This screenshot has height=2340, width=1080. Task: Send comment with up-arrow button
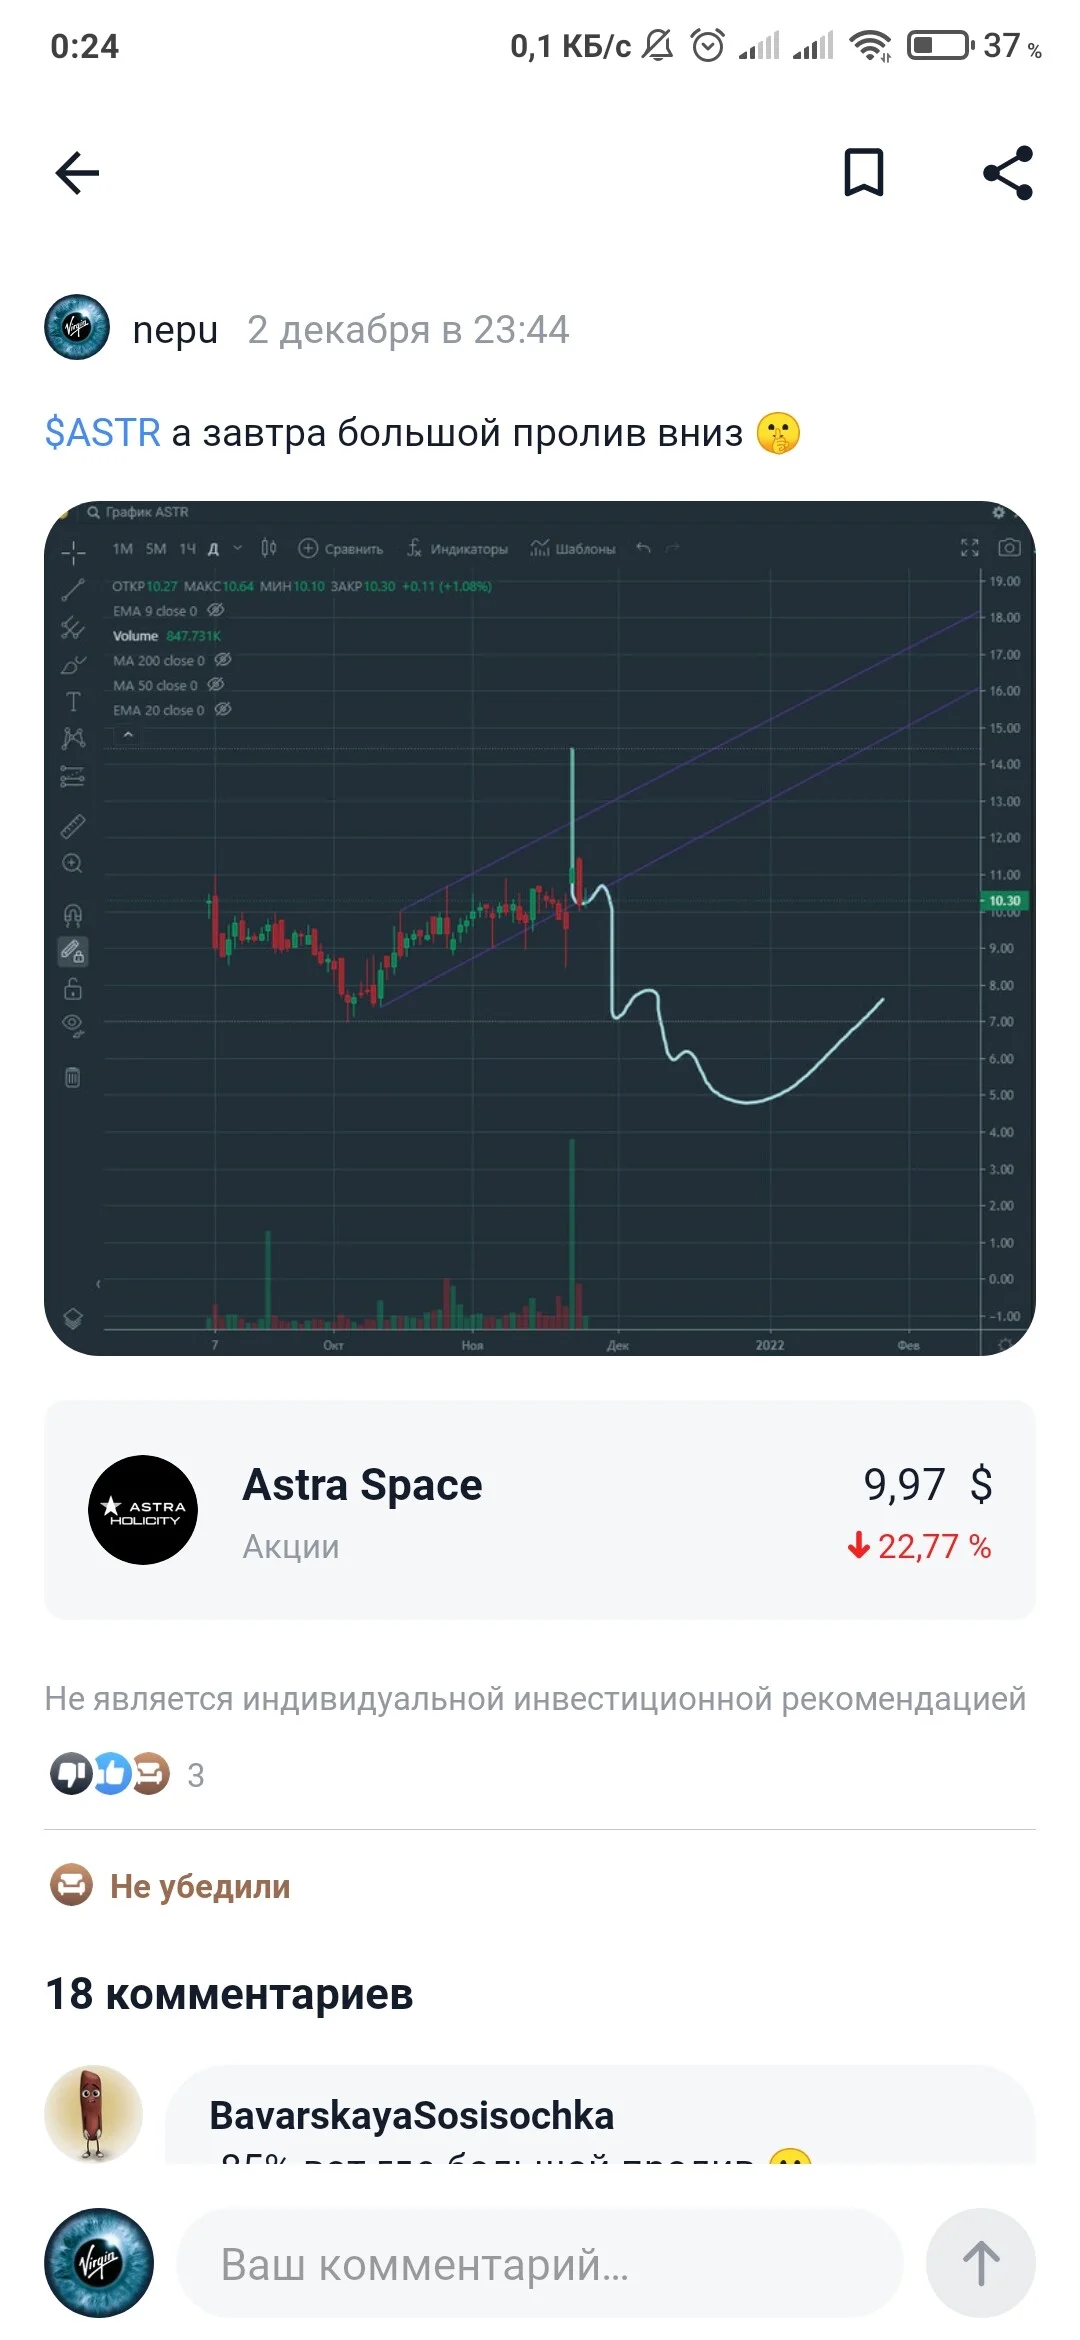pos(980,2263)
